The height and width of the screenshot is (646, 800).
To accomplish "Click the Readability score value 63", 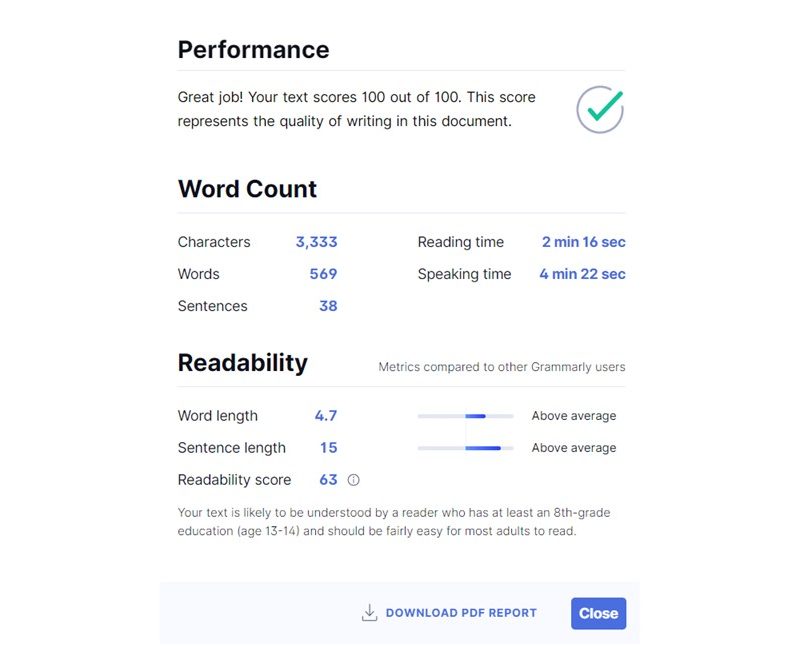I will point(328,480).
